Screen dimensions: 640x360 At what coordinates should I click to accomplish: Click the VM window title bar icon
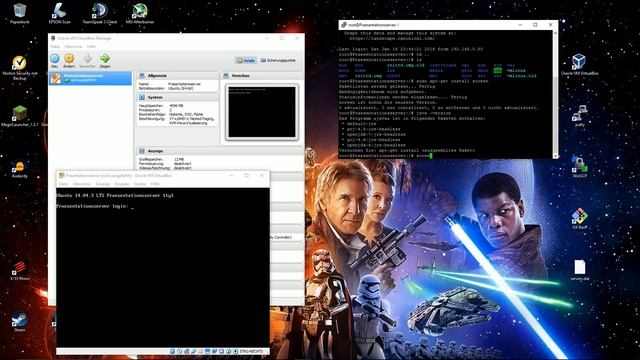pos(61,176)
